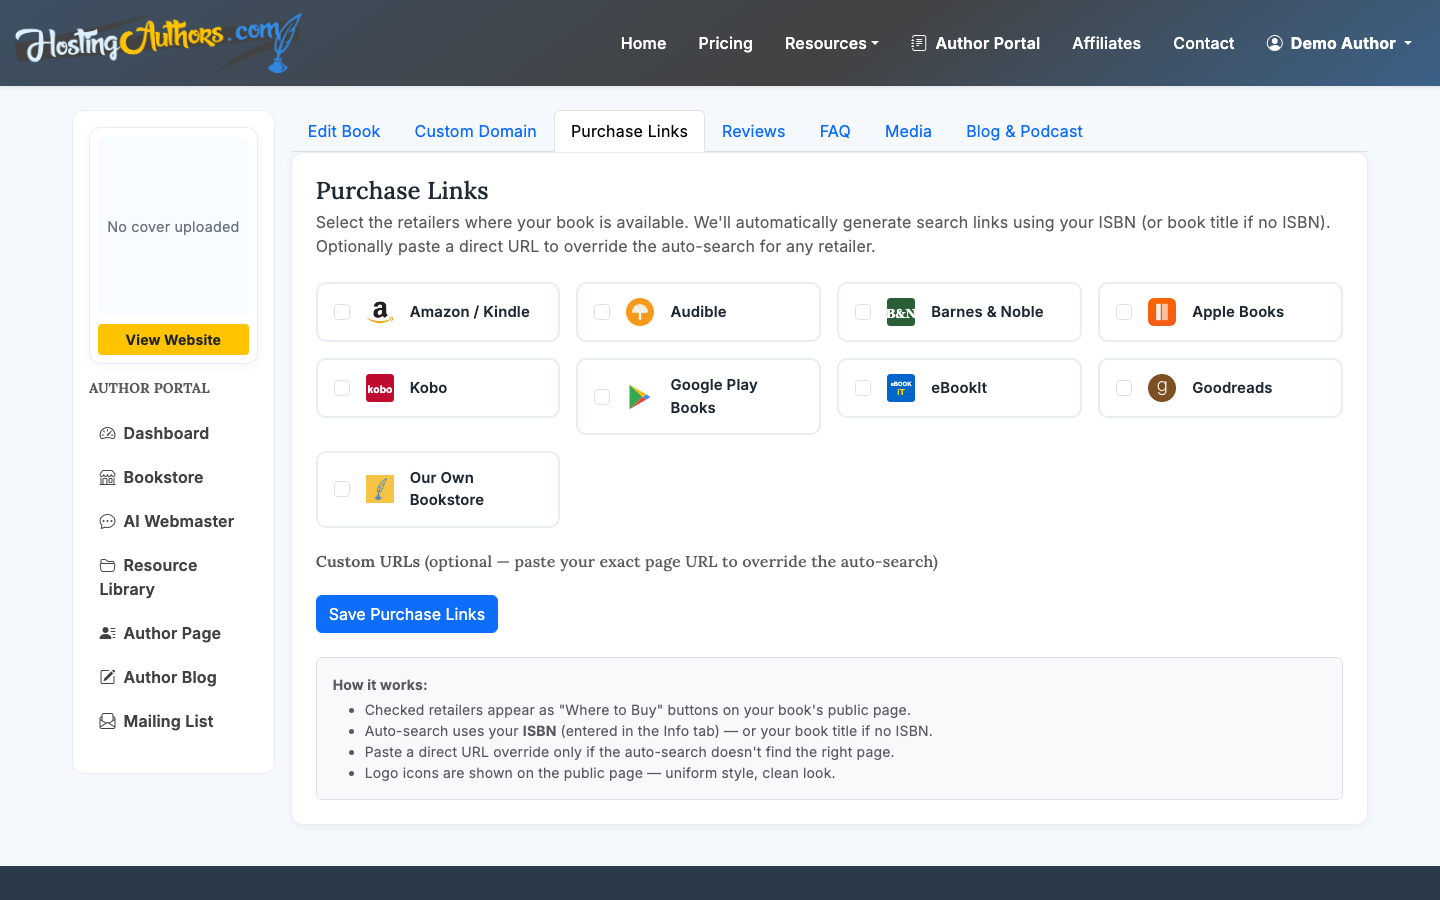The height and width of the screenshot is (900, 1440).
Task: Click the Demo Author user avatar icon
Action: [1274, 43]
